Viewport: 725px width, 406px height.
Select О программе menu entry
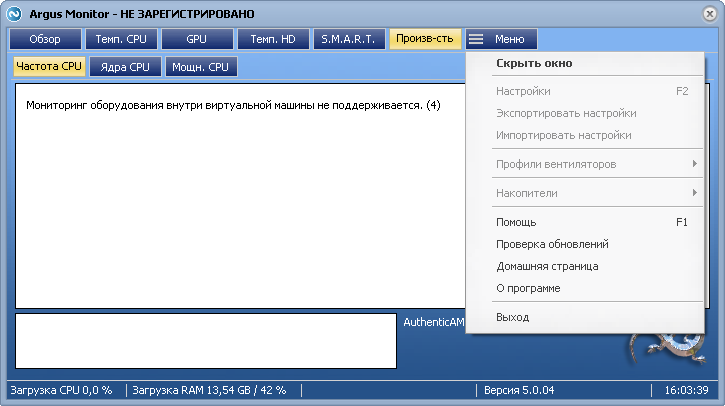[x=584, y=289]
